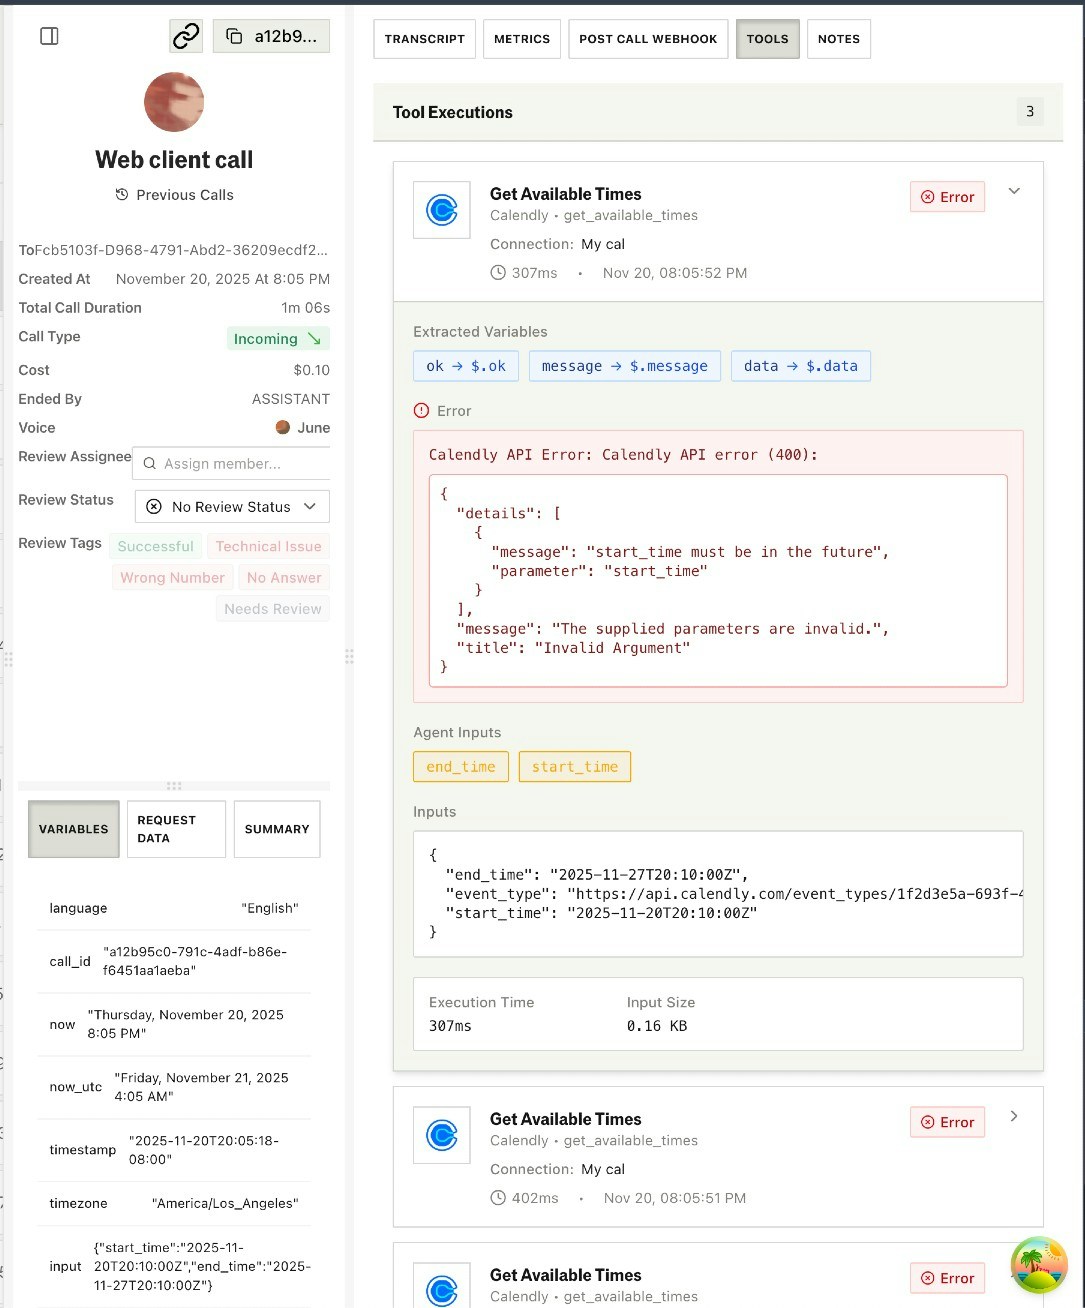The height and width of the screenshot is (1308, 1085).
Task: Click the Web client call avatar image
Action: click(x=174, y=102)
